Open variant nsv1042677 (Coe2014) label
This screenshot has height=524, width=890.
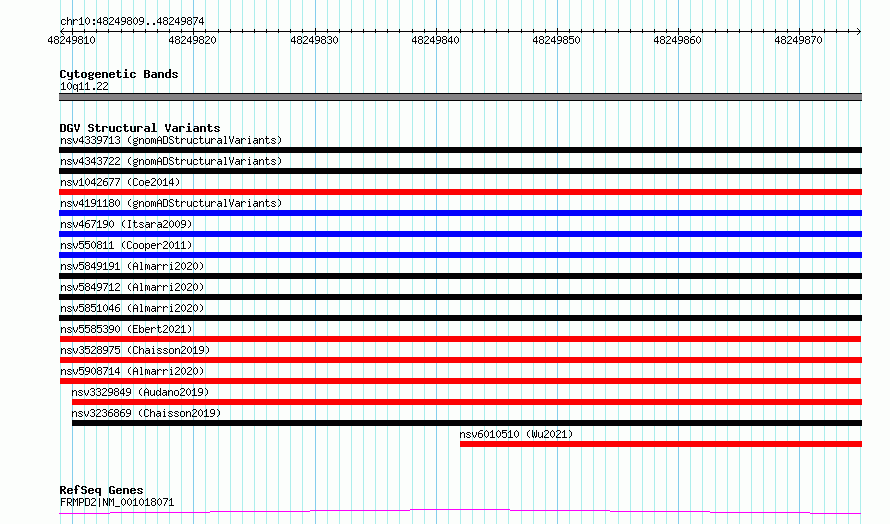pos(120,182)
